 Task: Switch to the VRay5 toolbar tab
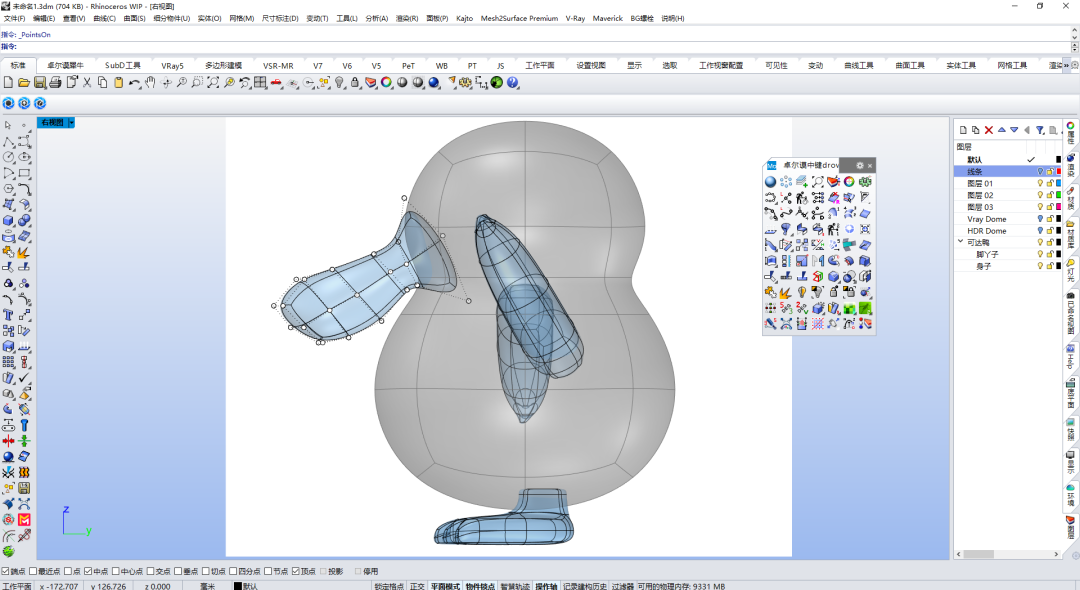172,66
